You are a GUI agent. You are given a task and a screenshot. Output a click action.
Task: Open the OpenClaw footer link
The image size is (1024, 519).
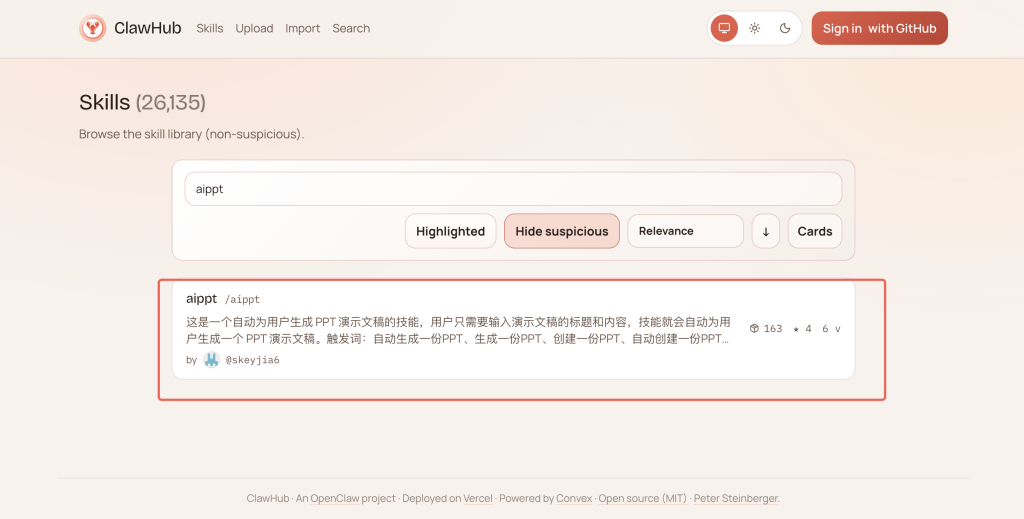coord(339,498)
